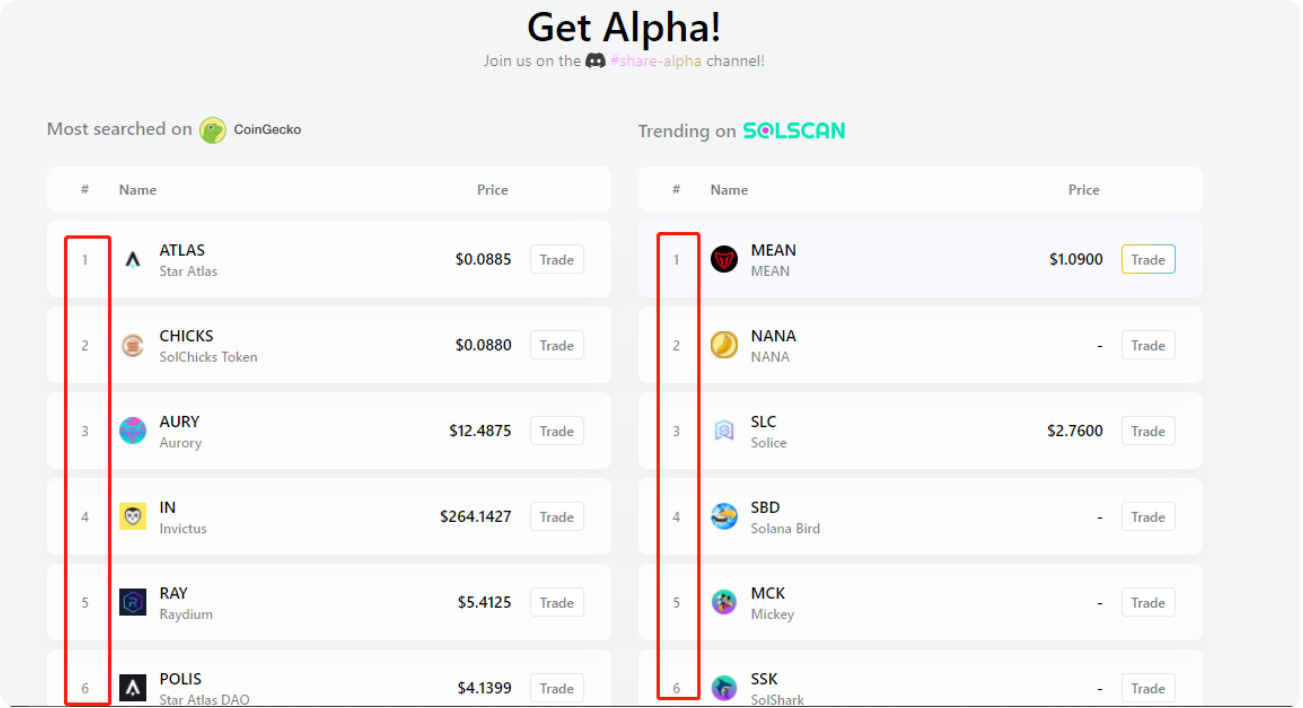Click the CHICKS SolChicks token icon
This screenshot has width=1303, height=708.
coord(133,346)
